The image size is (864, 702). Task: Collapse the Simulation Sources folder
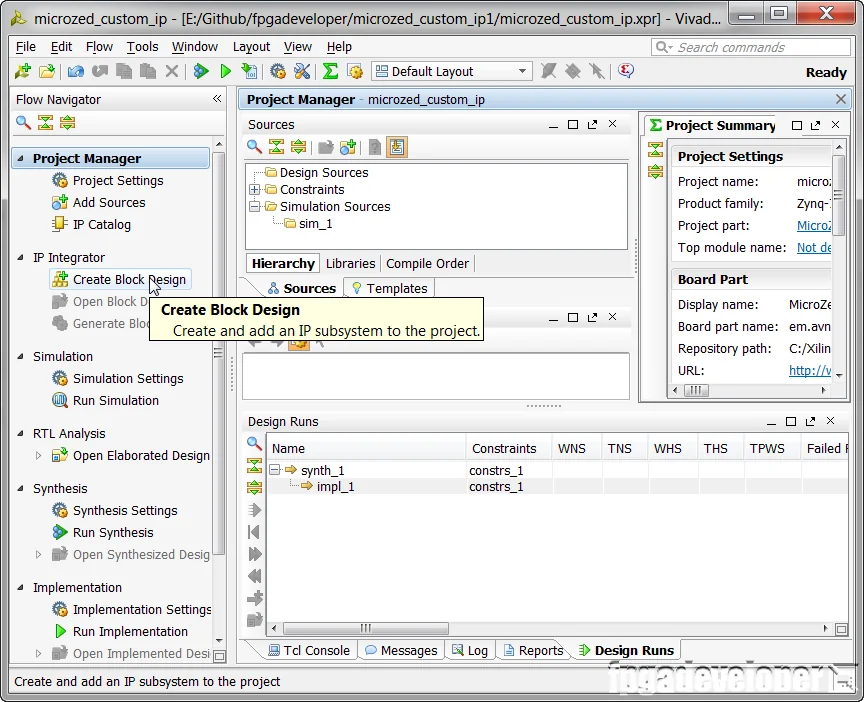pyautogui.click(x=254, y=207)
